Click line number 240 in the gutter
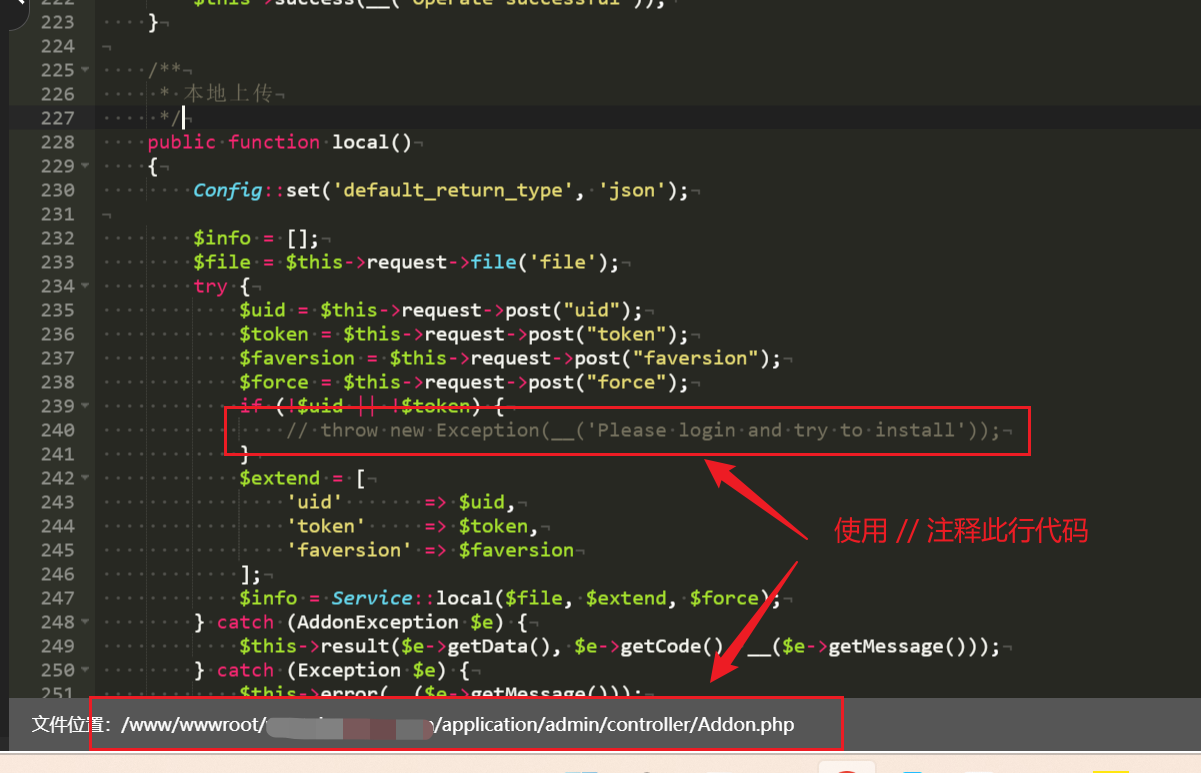The height and width of the screenshot is (773, 1201). pyautogui.click(x=57, y=430)
